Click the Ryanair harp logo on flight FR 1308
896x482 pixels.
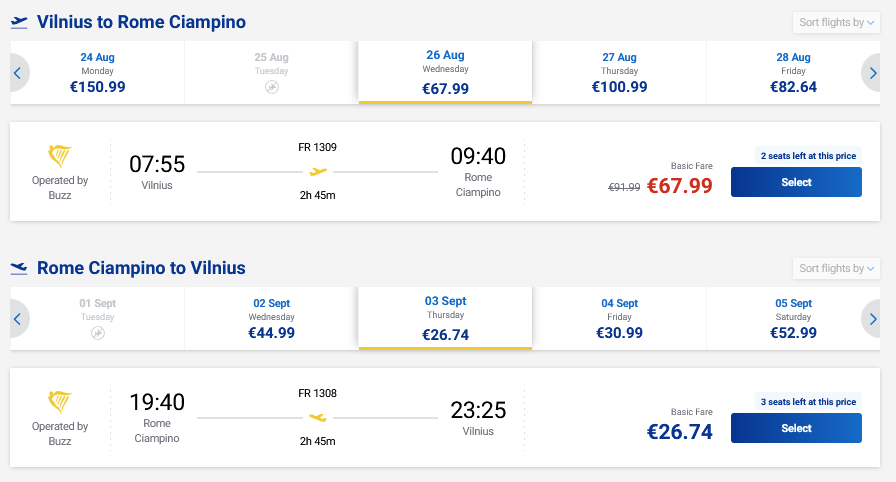pyautogui.click(x=59, y=402)
